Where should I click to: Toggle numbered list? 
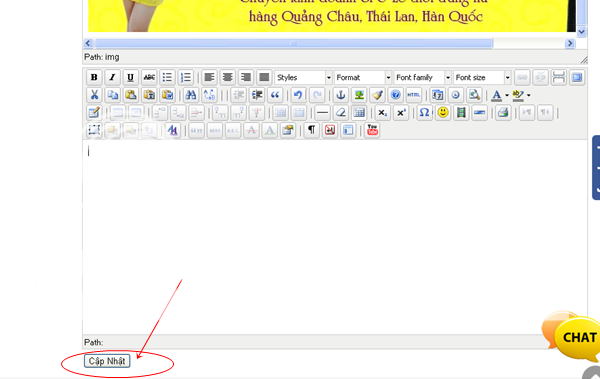point(186,77)
